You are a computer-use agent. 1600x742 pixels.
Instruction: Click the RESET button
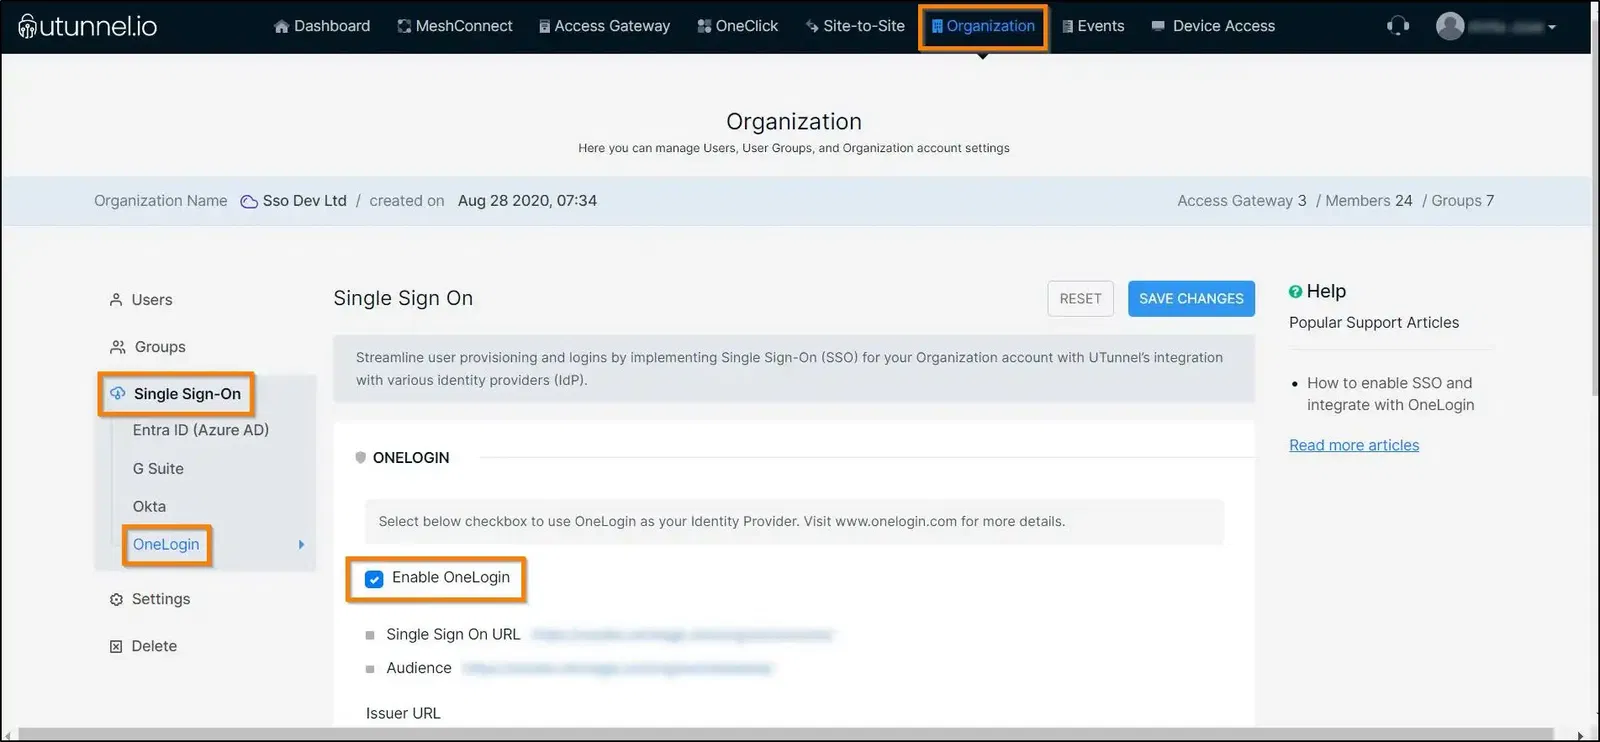point(1080,299)
